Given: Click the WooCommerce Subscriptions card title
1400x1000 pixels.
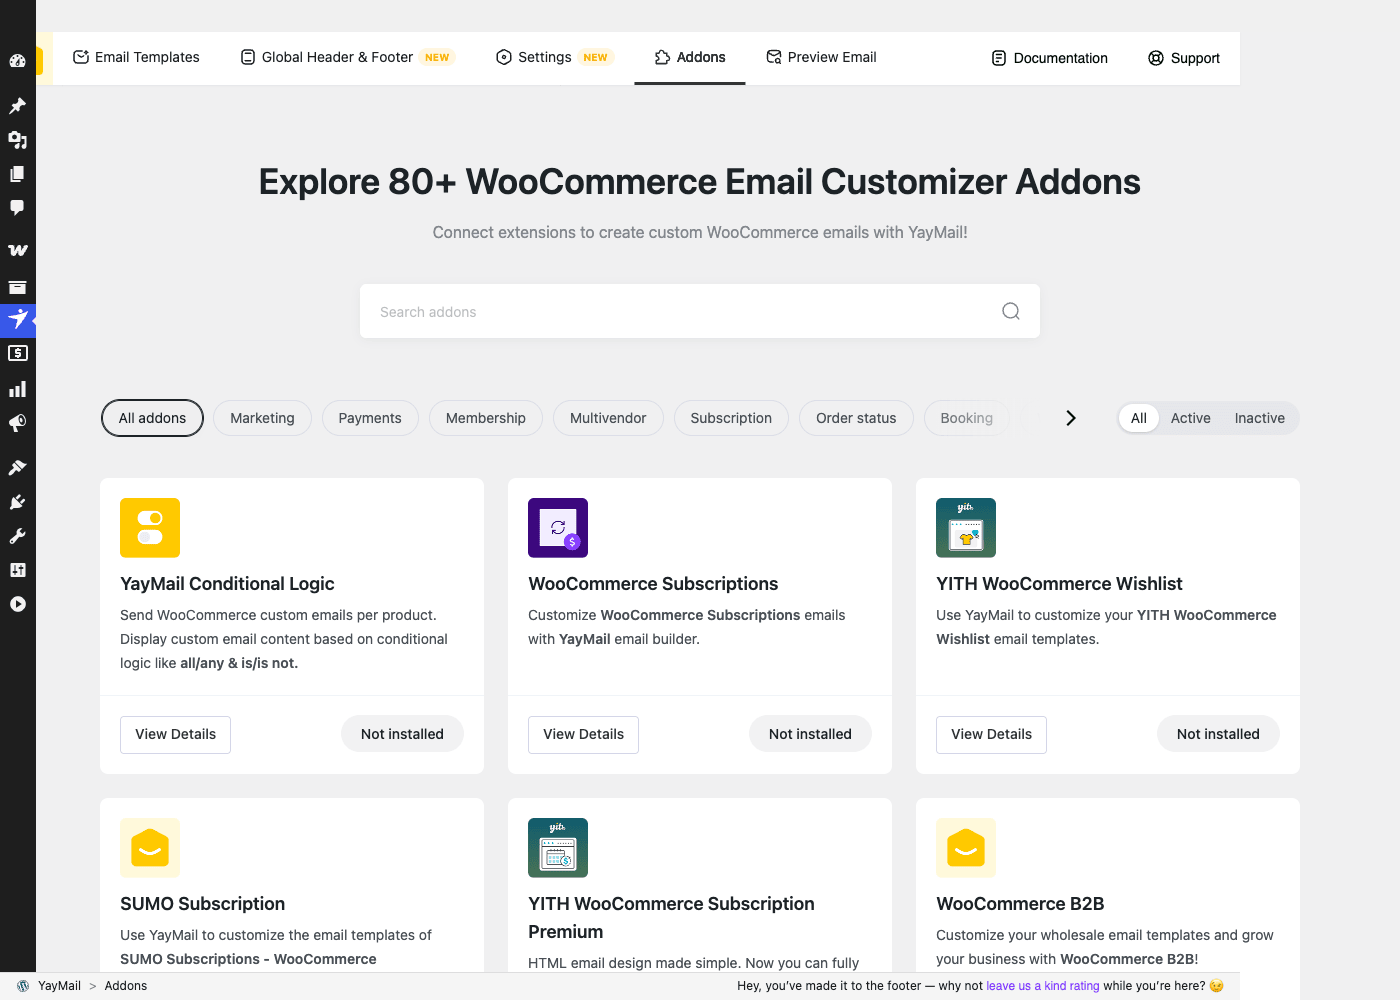Looking at the screenshot, I should [653, 584].
